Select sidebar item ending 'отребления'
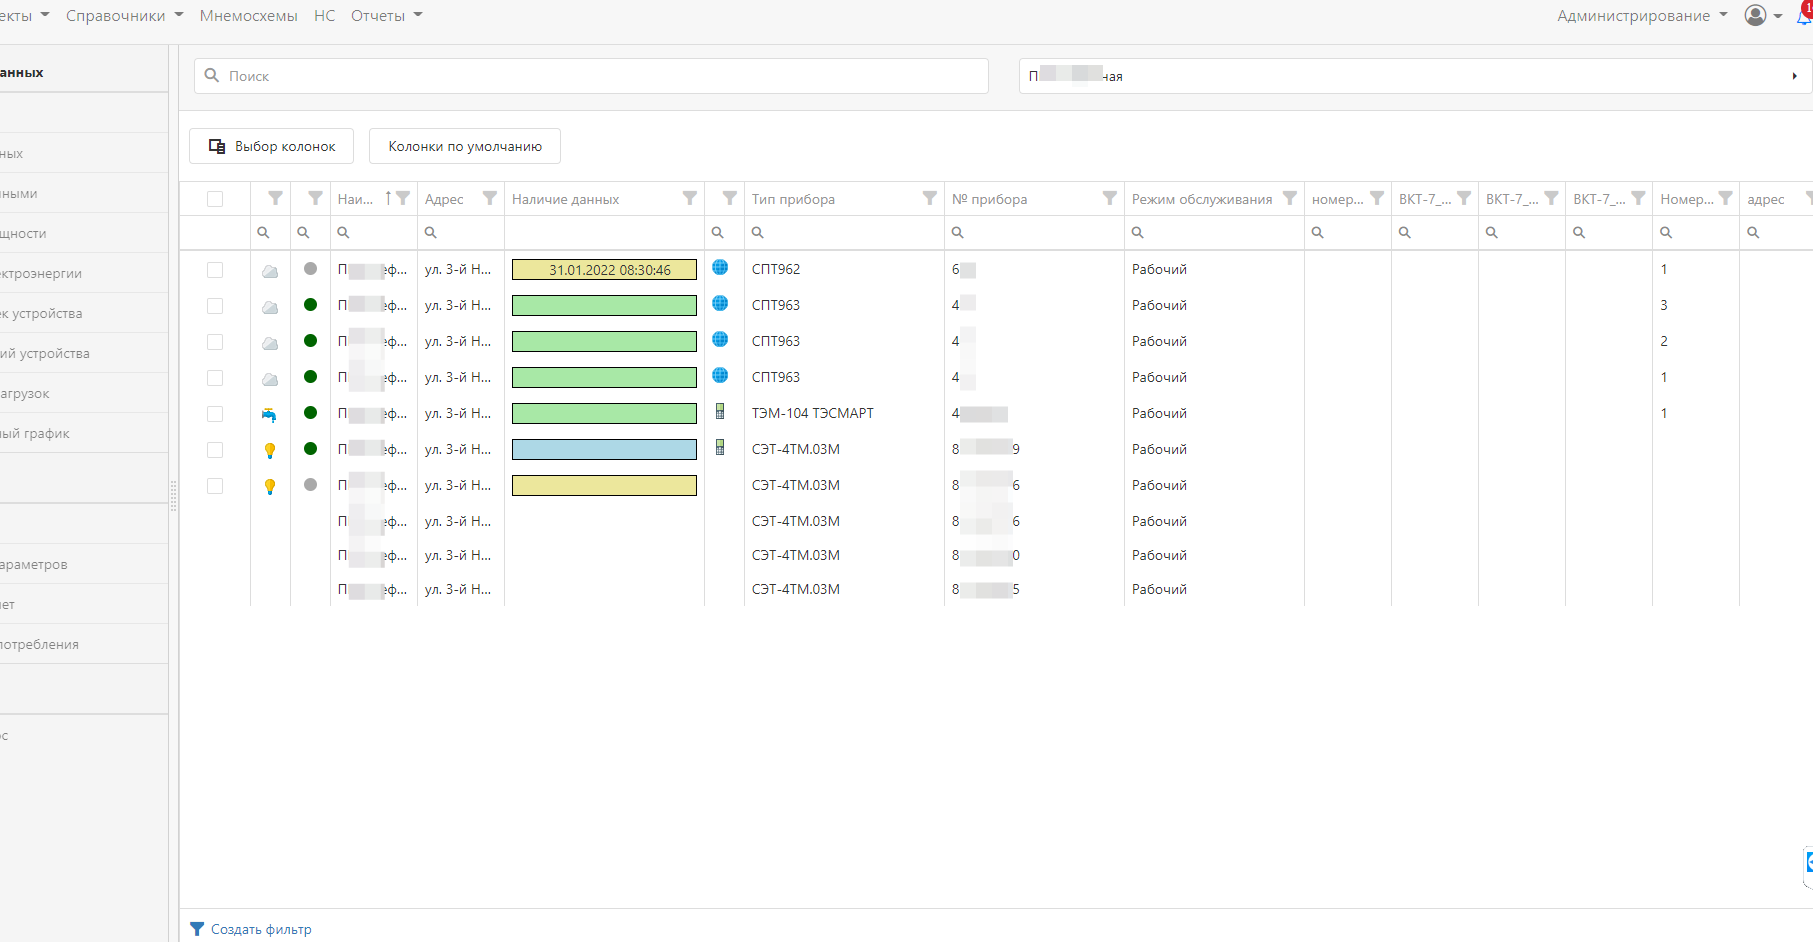Viewport: 1813px width, 942px height. [x=84, y=644]
